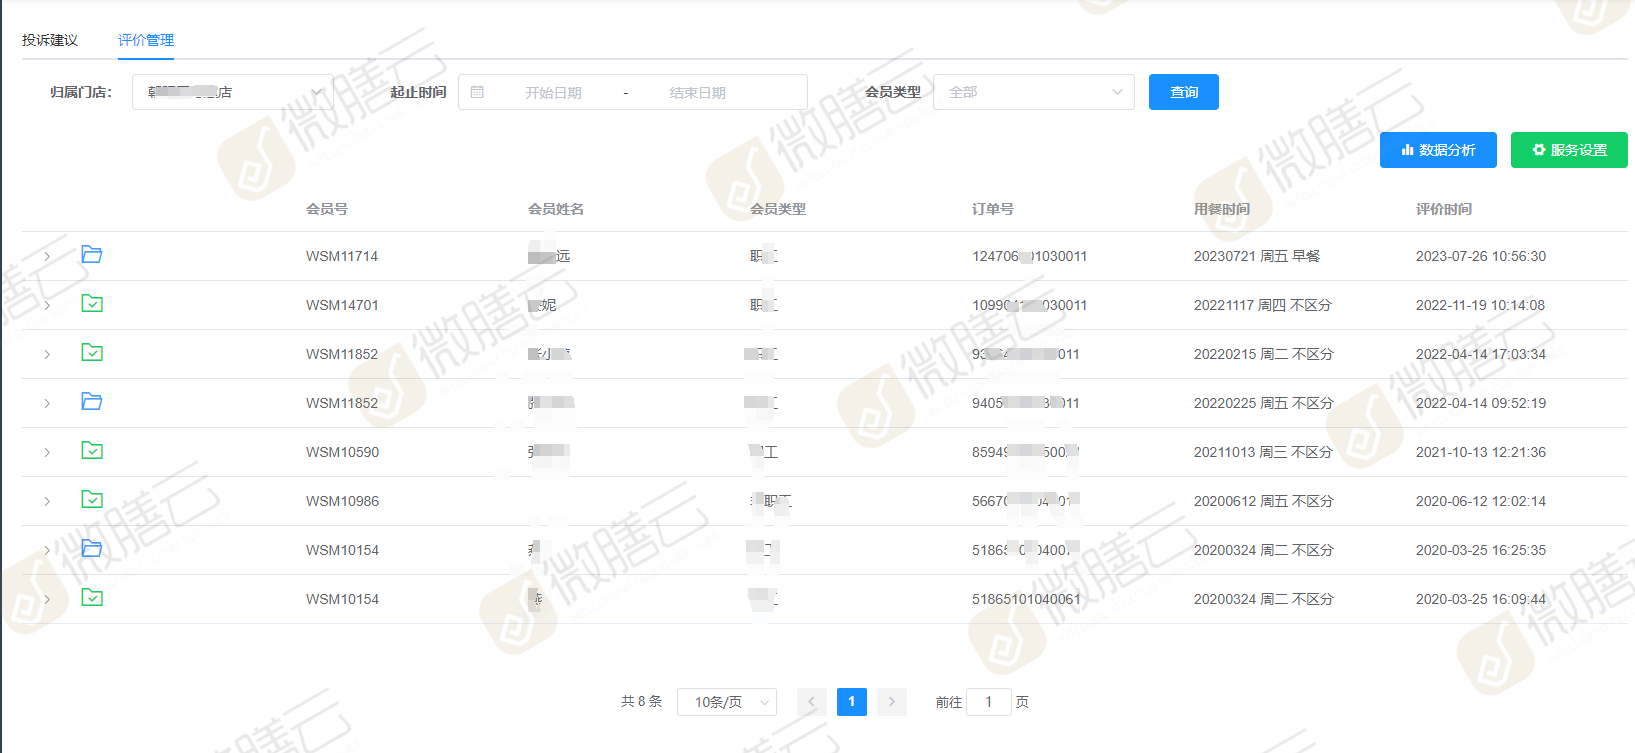Click the open folder icon for order 20230721
The height and width of the screenshot is (753, 1635).
(x=92, y=255)
